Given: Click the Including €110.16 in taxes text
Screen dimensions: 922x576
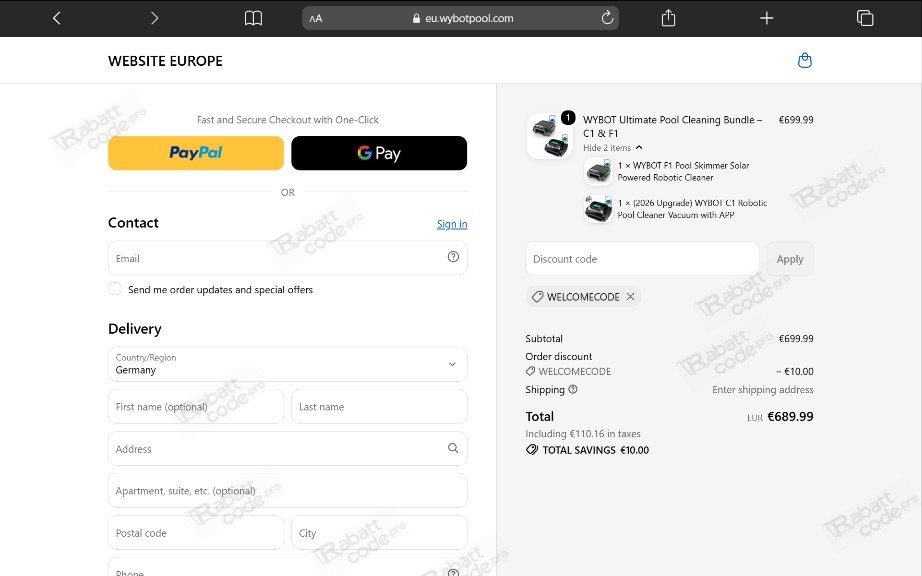Looking at the screenshot, I should tap(583, 434).
